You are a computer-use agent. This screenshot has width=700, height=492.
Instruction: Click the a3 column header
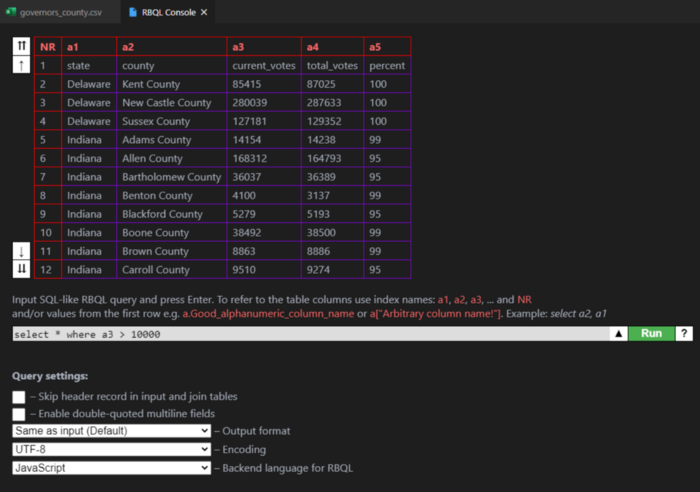264,47
